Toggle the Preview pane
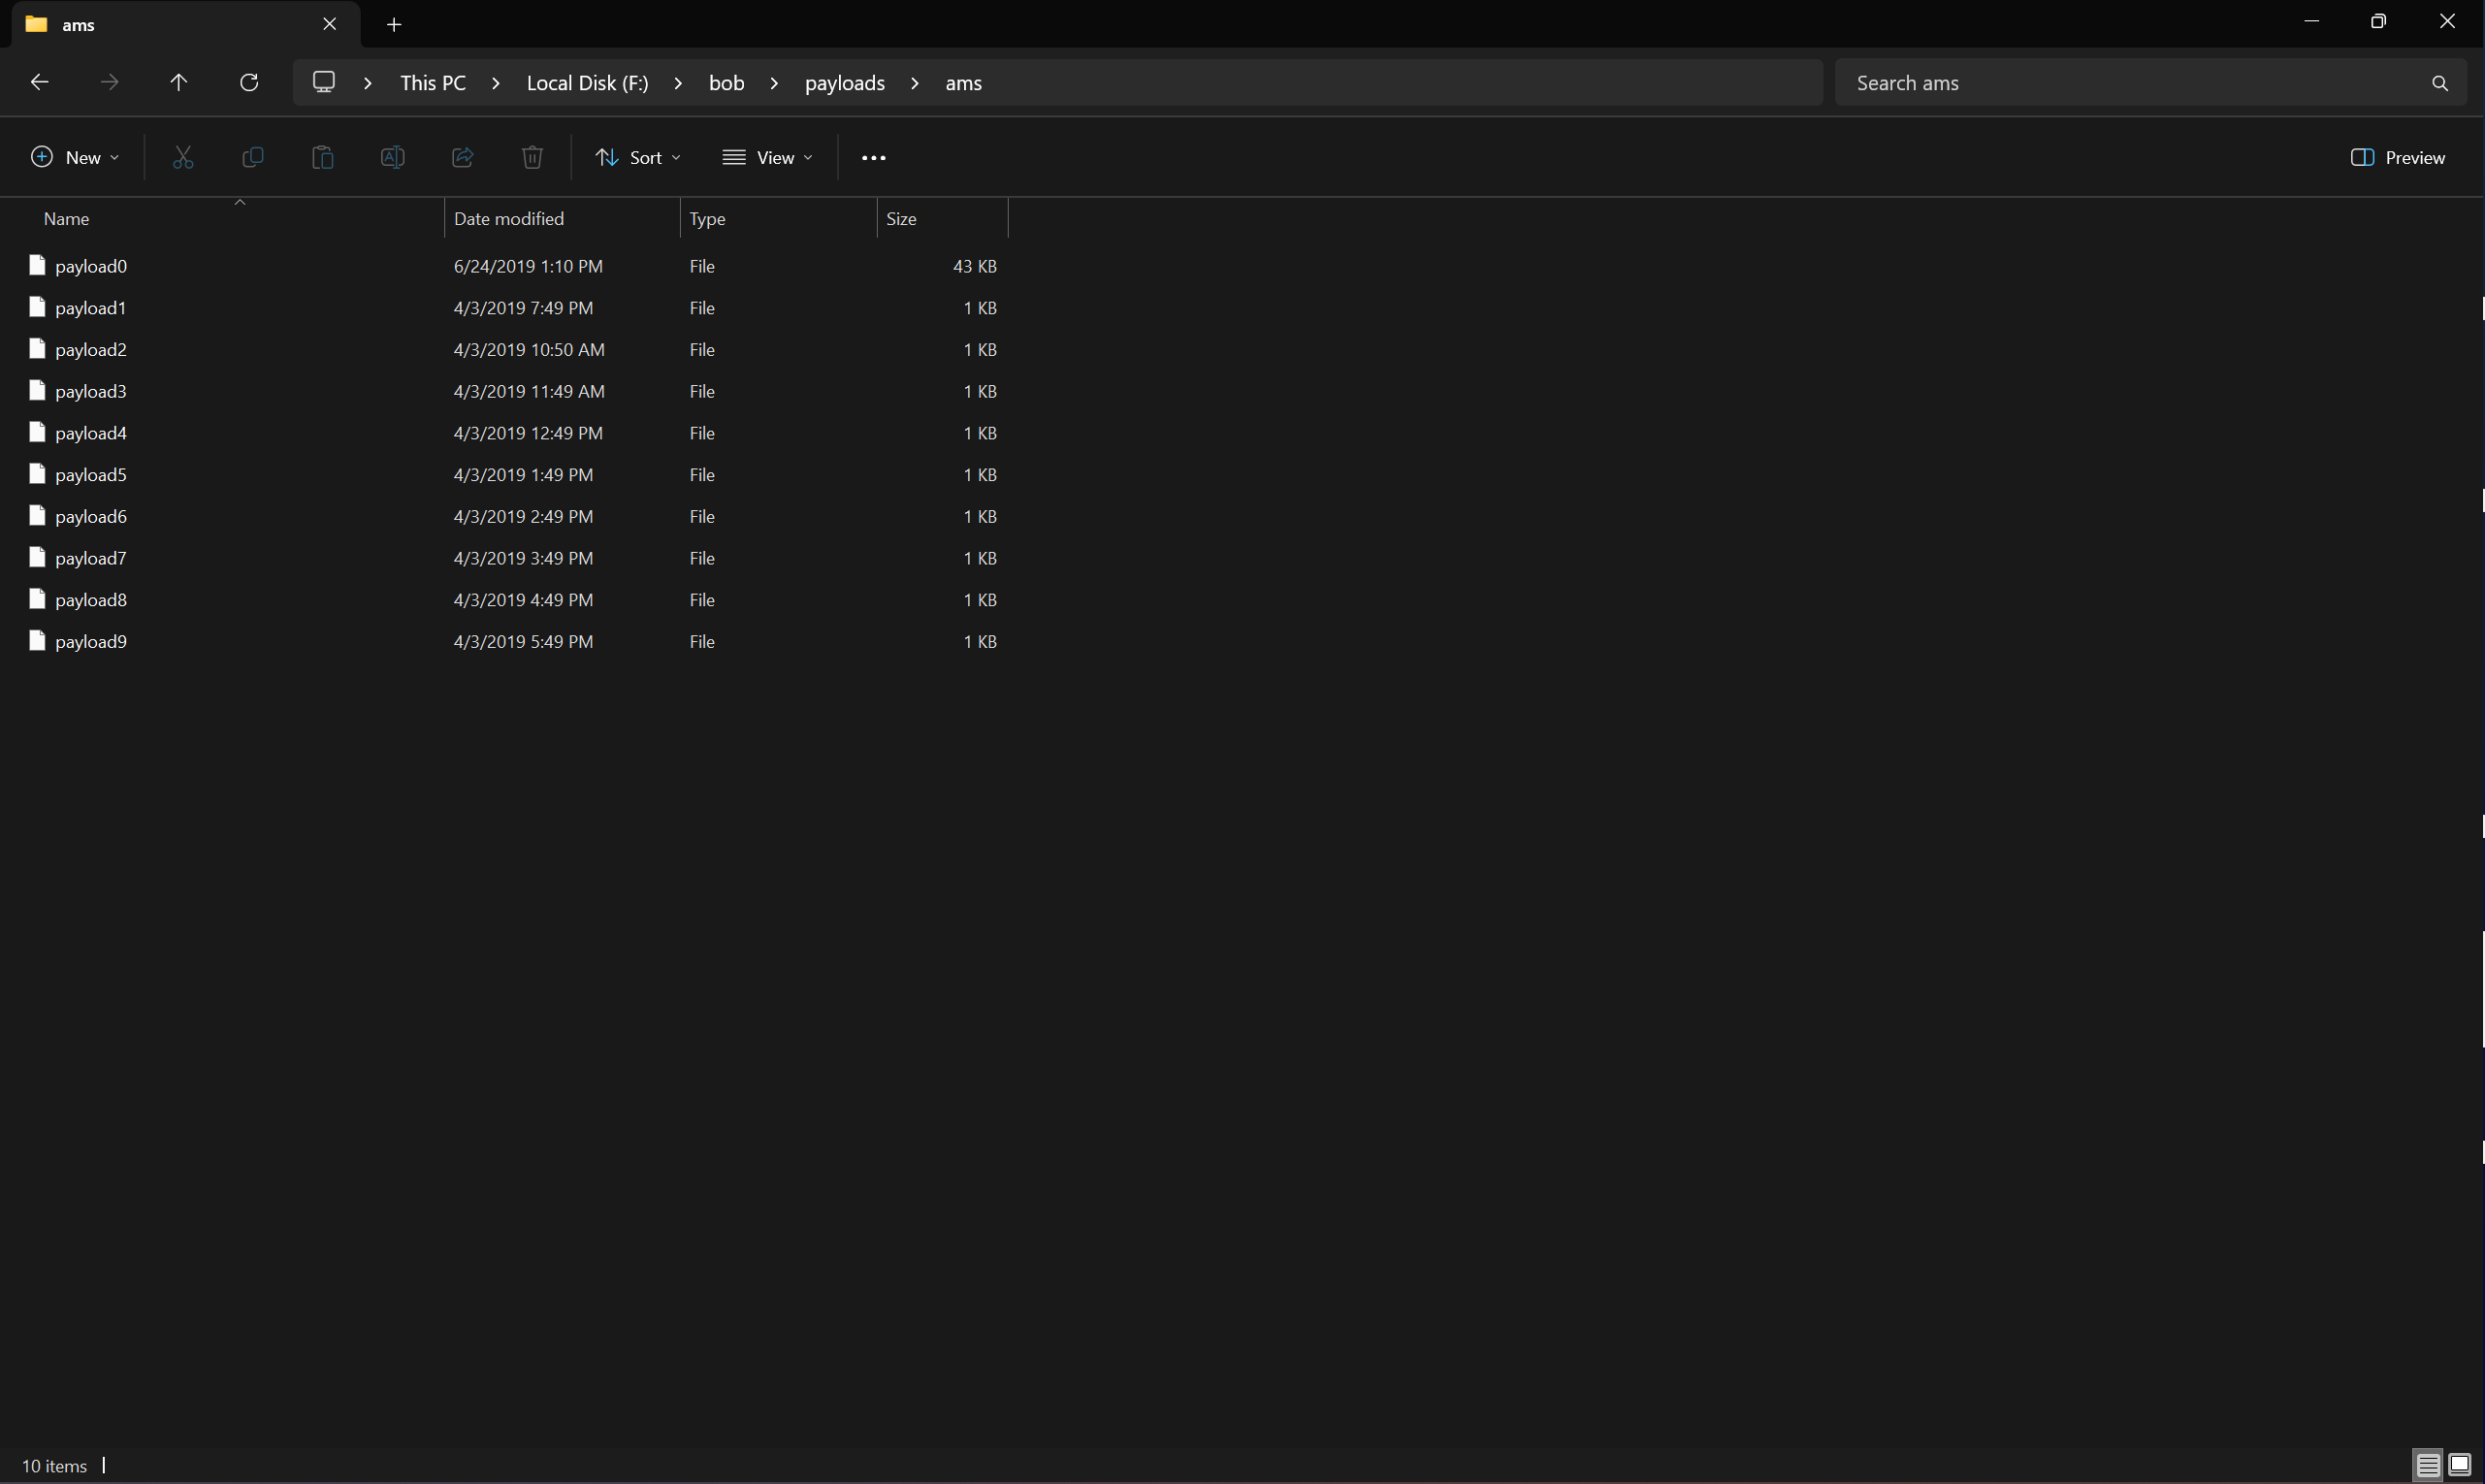This screenshot has width=2485, height=1484. pyautogui.click(x=2397, y=157)
